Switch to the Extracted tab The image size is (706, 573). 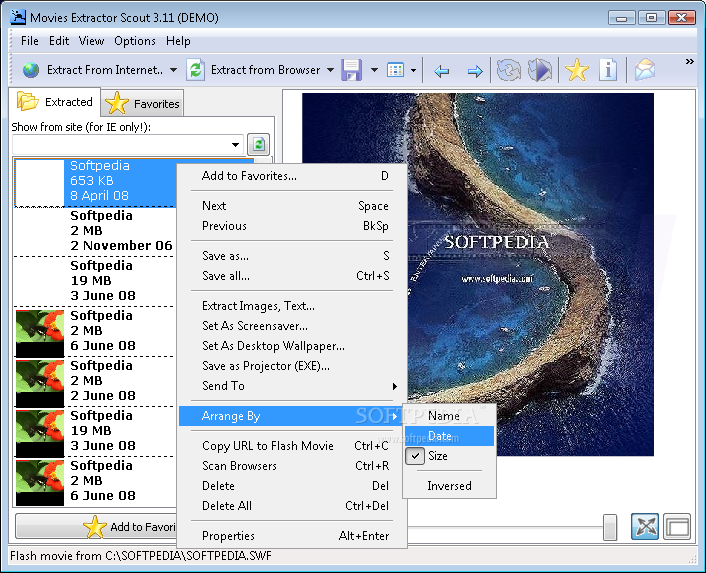tap(55, 102)
